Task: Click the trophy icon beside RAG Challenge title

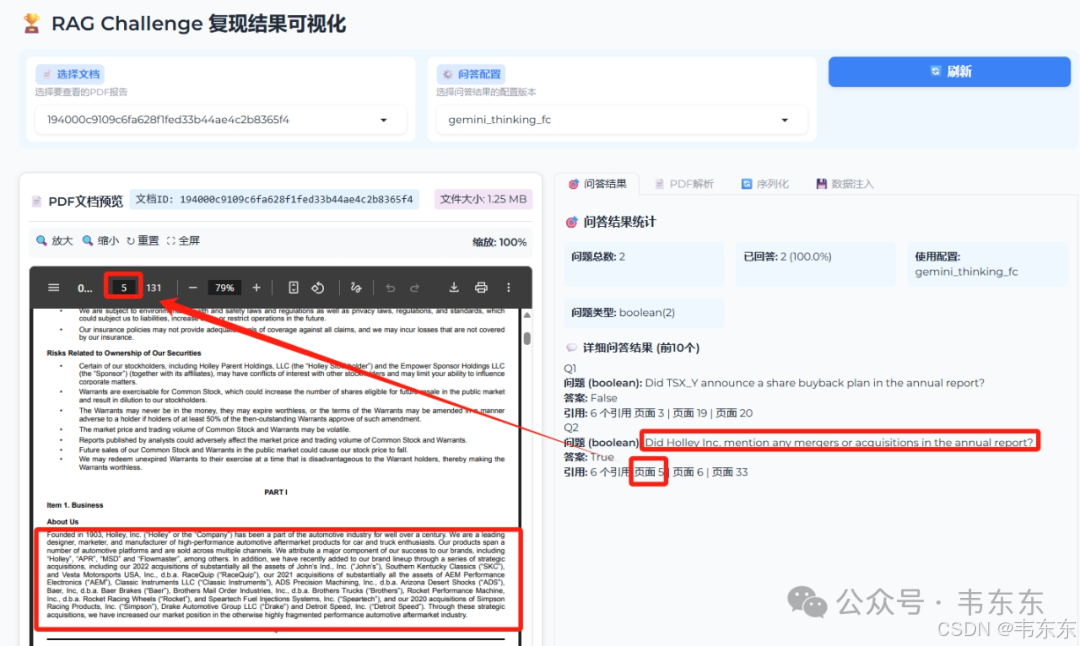Action: (x=31, y=23)
